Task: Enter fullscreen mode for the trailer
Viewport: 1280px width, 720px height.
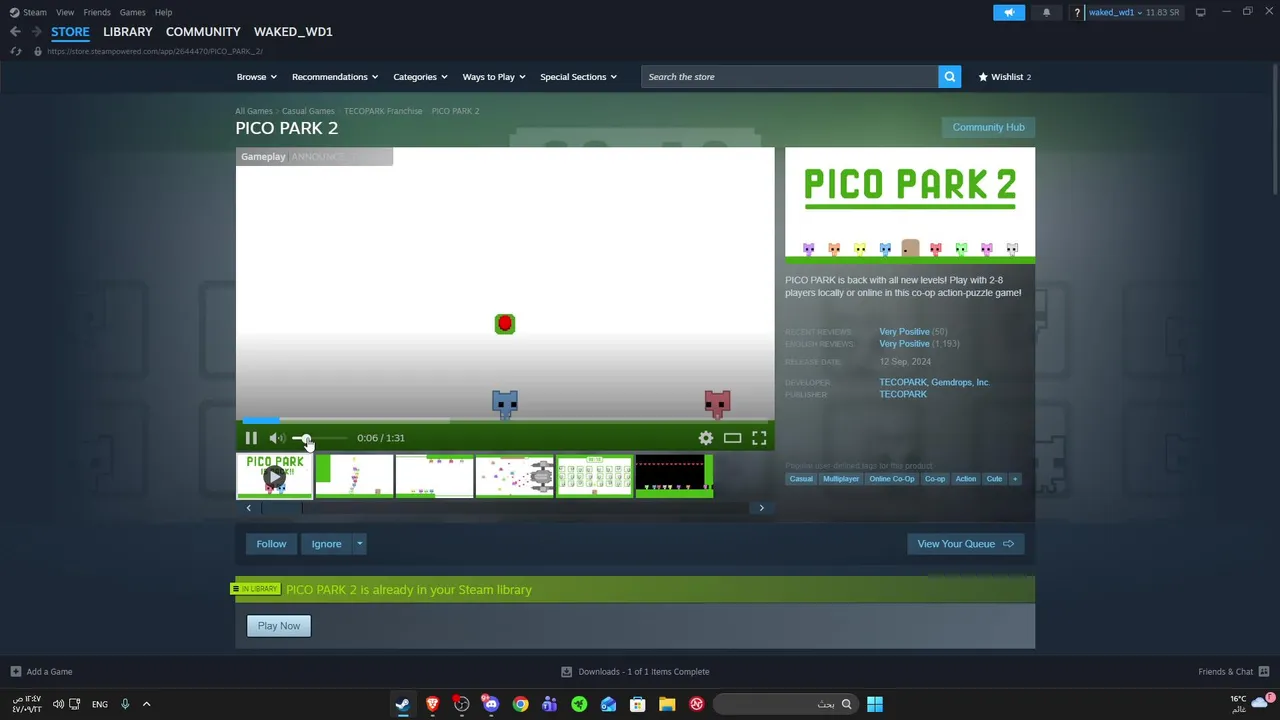Action: click(x=759, y=438)
